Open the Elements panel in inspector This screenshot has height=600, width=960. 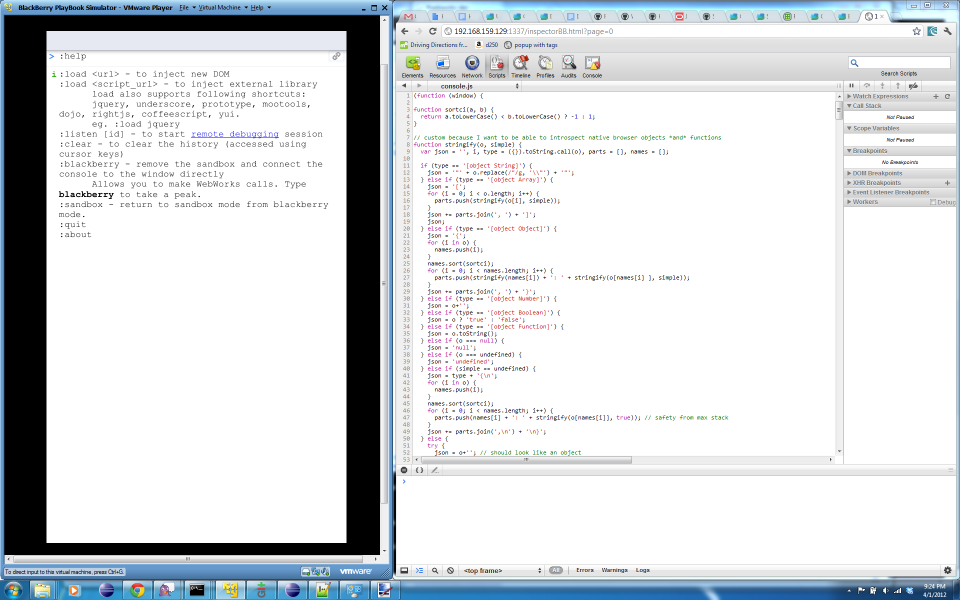coord(412,66)
